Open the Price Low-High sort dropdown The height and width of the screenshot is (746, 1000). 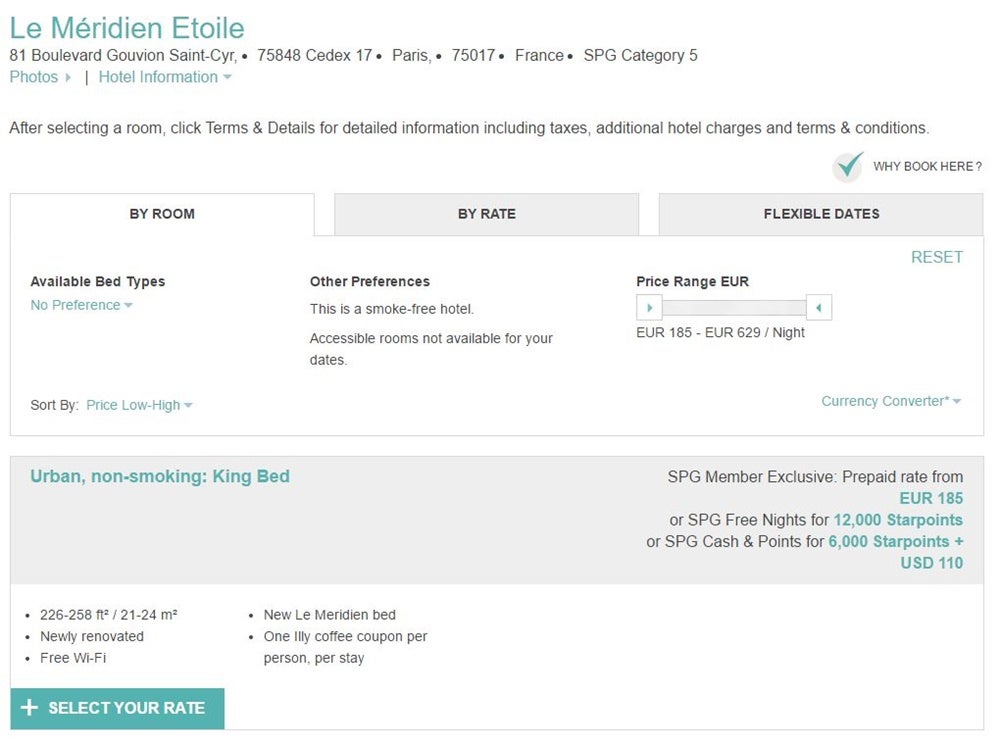coord(139,406)
